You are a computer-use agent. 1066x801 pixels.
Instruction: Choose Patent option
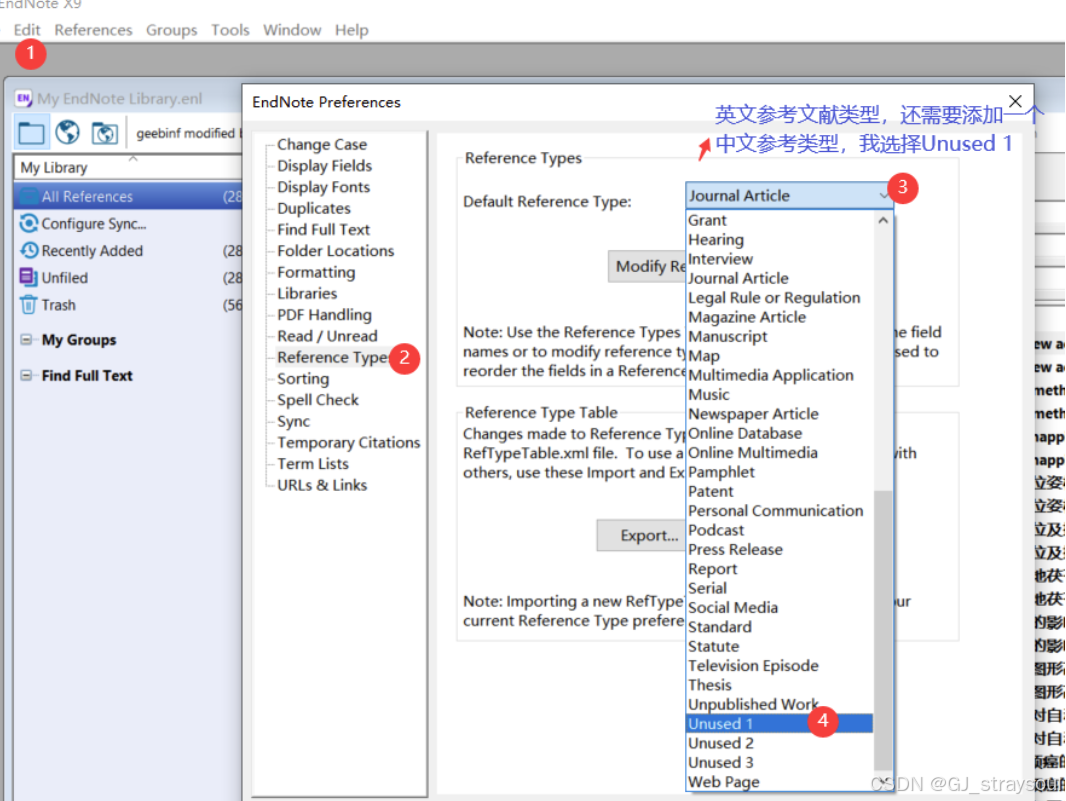click(x=780, y=492)
